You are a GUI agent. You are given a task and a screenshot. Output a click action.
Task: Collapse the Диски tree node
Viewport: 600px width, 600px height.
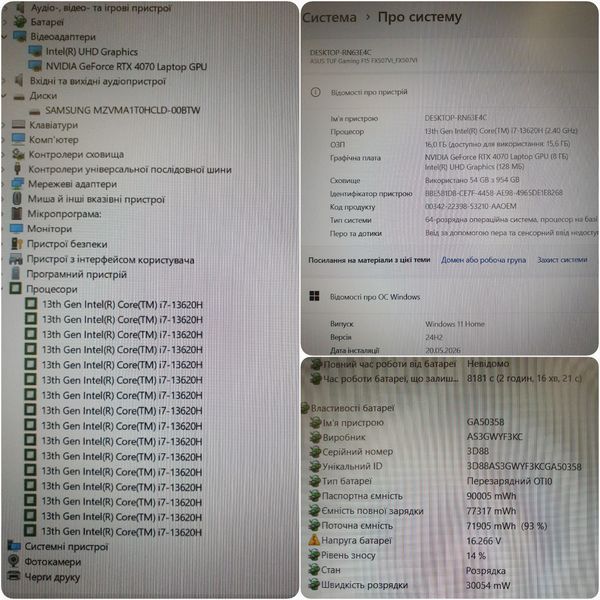(x=4, y=96)
